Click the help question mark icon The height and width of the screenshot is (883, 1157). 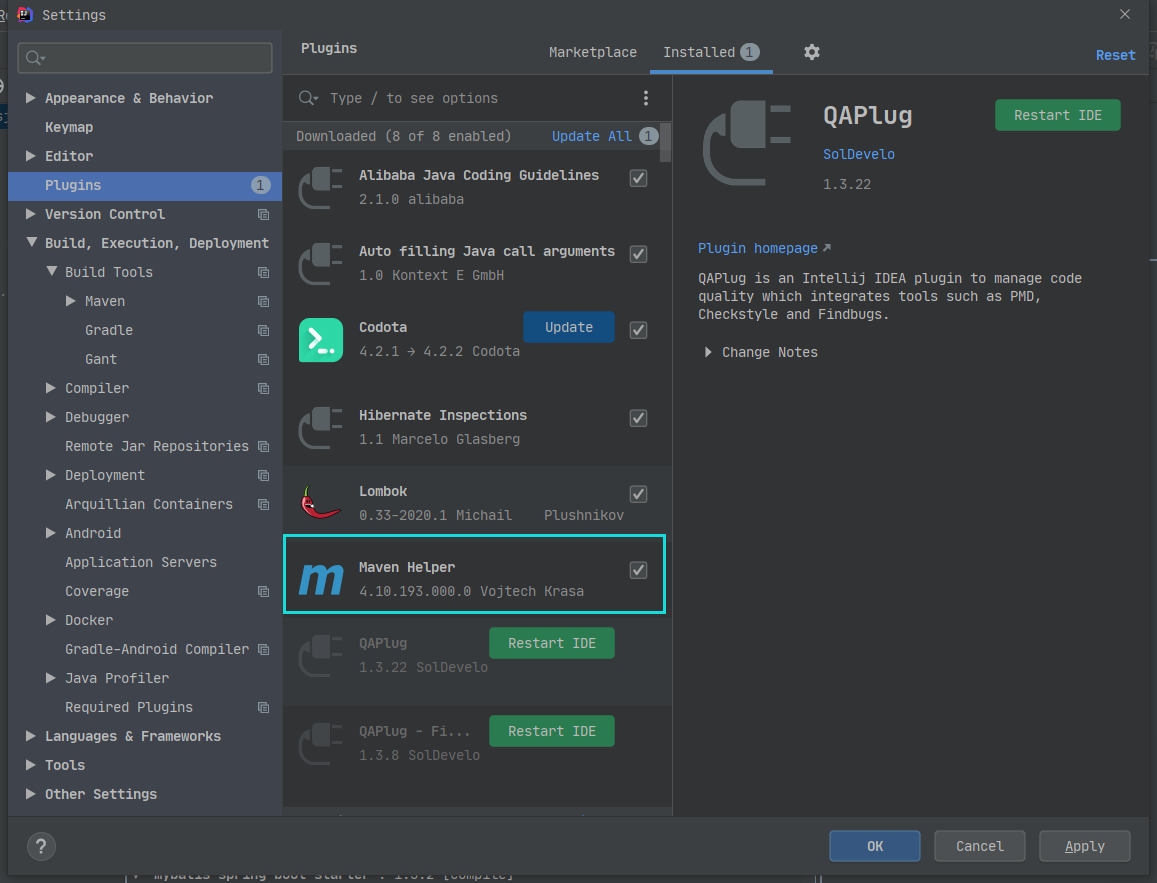click(41, 846)
